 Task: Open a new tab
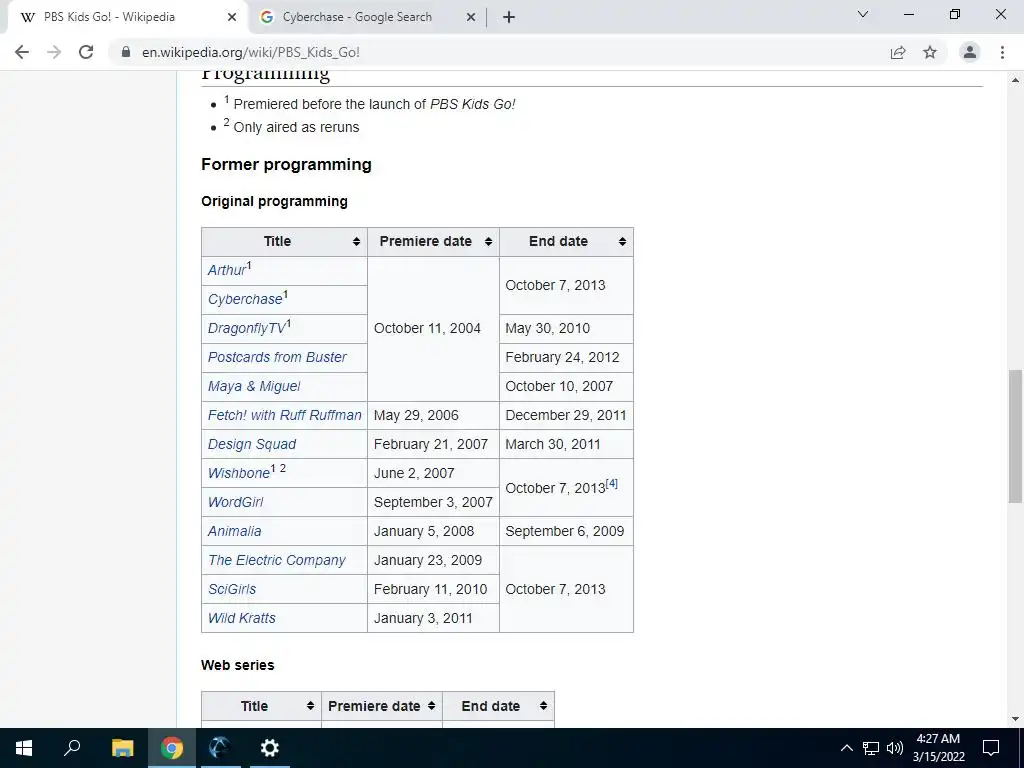[x=509, y=18]
